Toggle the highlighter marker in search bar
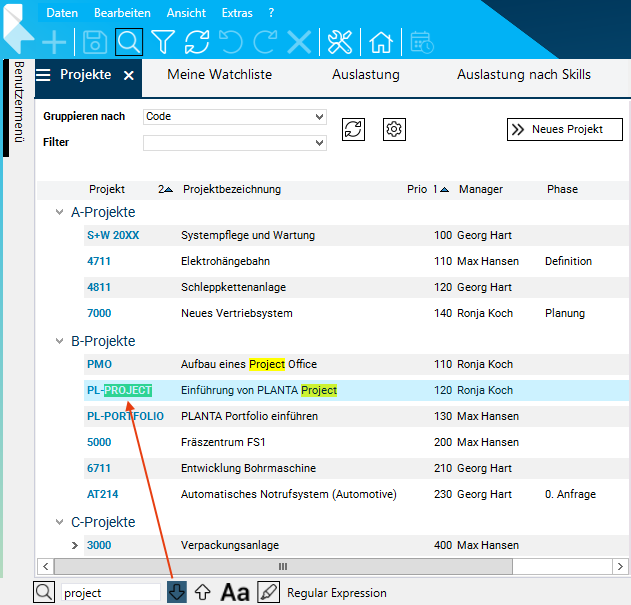Image resolution: width=631 pixels, height=605 pixels. [268, 592]
